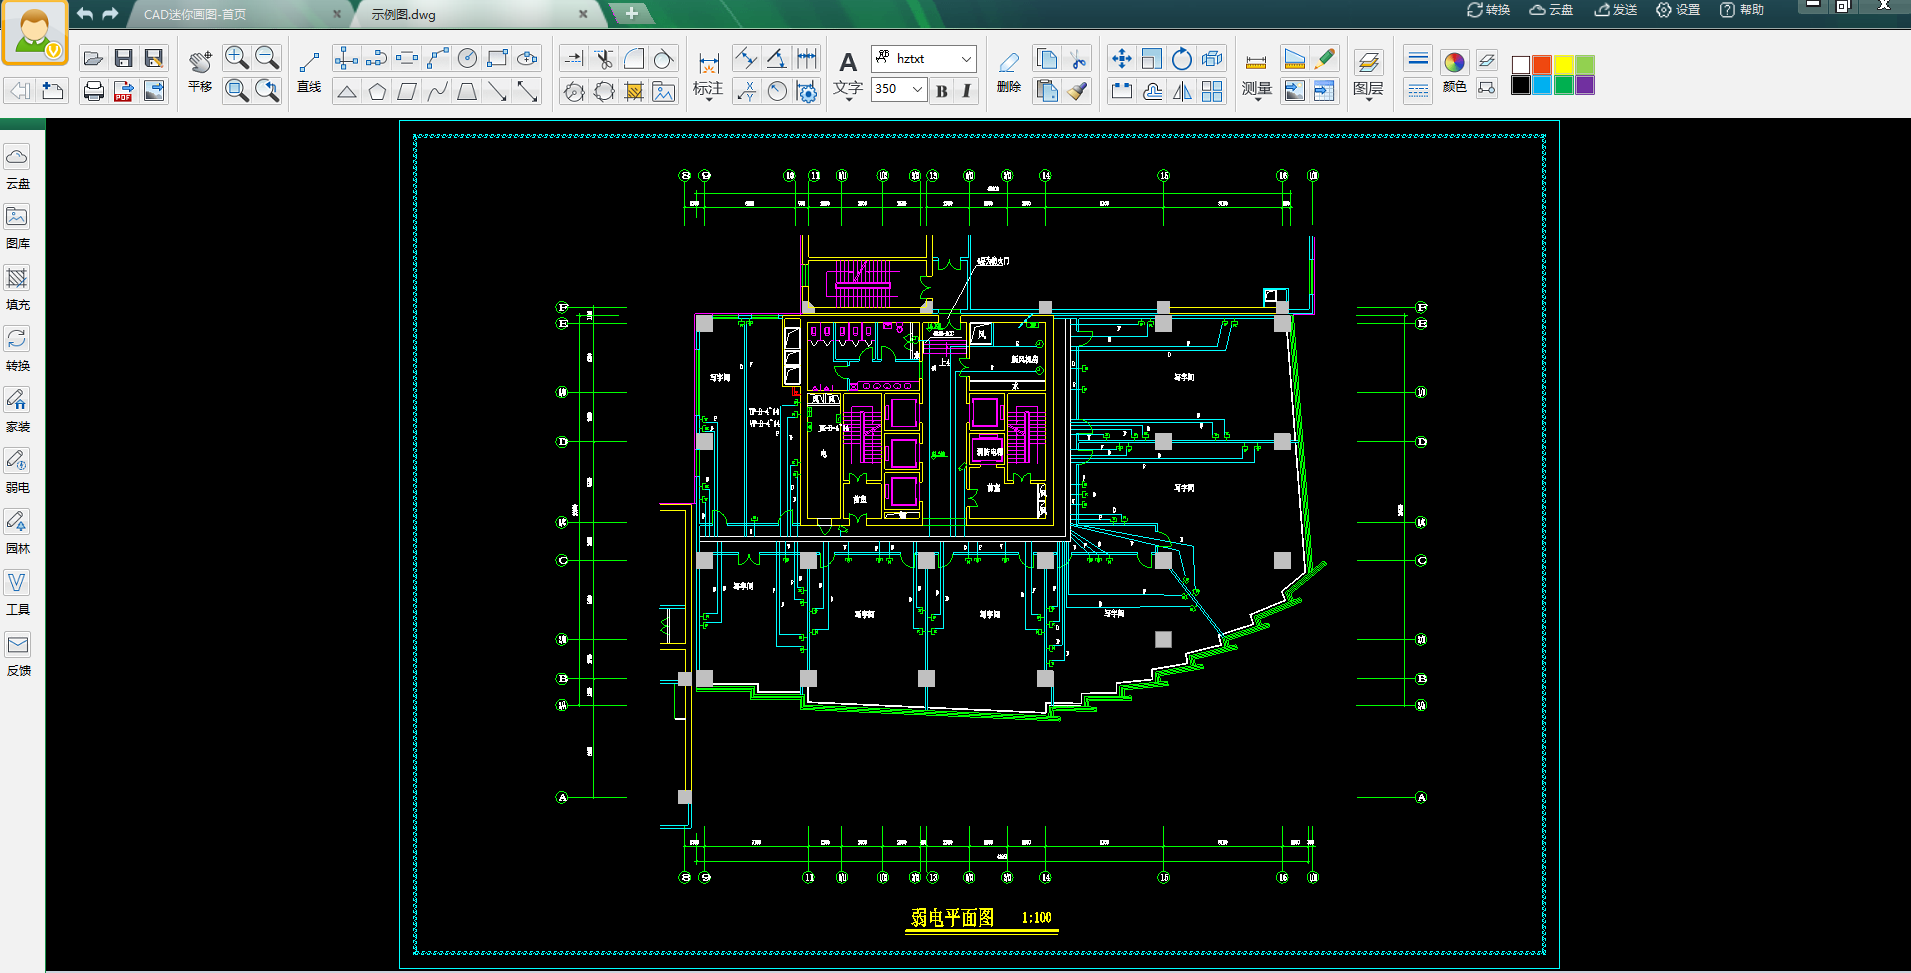Select the 直线 line drawing tool

(309, 73)
